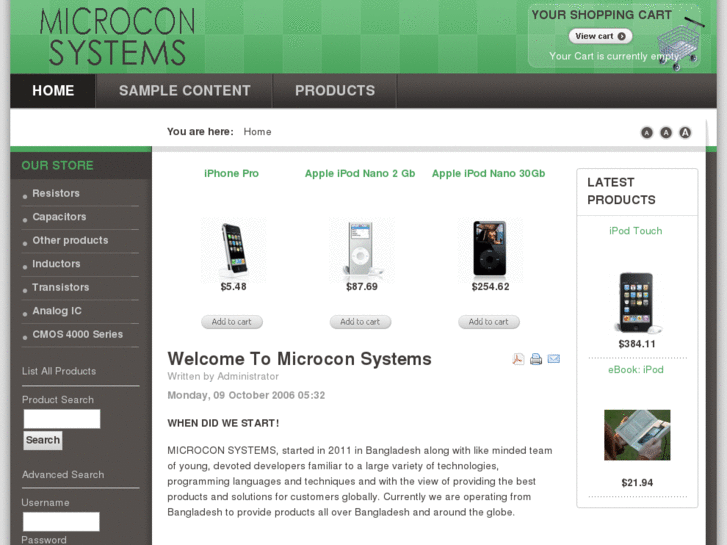This screenshot has height=545, width=727.
Task: Add iPod Nano 30Gb to cart
Action: 489,322
